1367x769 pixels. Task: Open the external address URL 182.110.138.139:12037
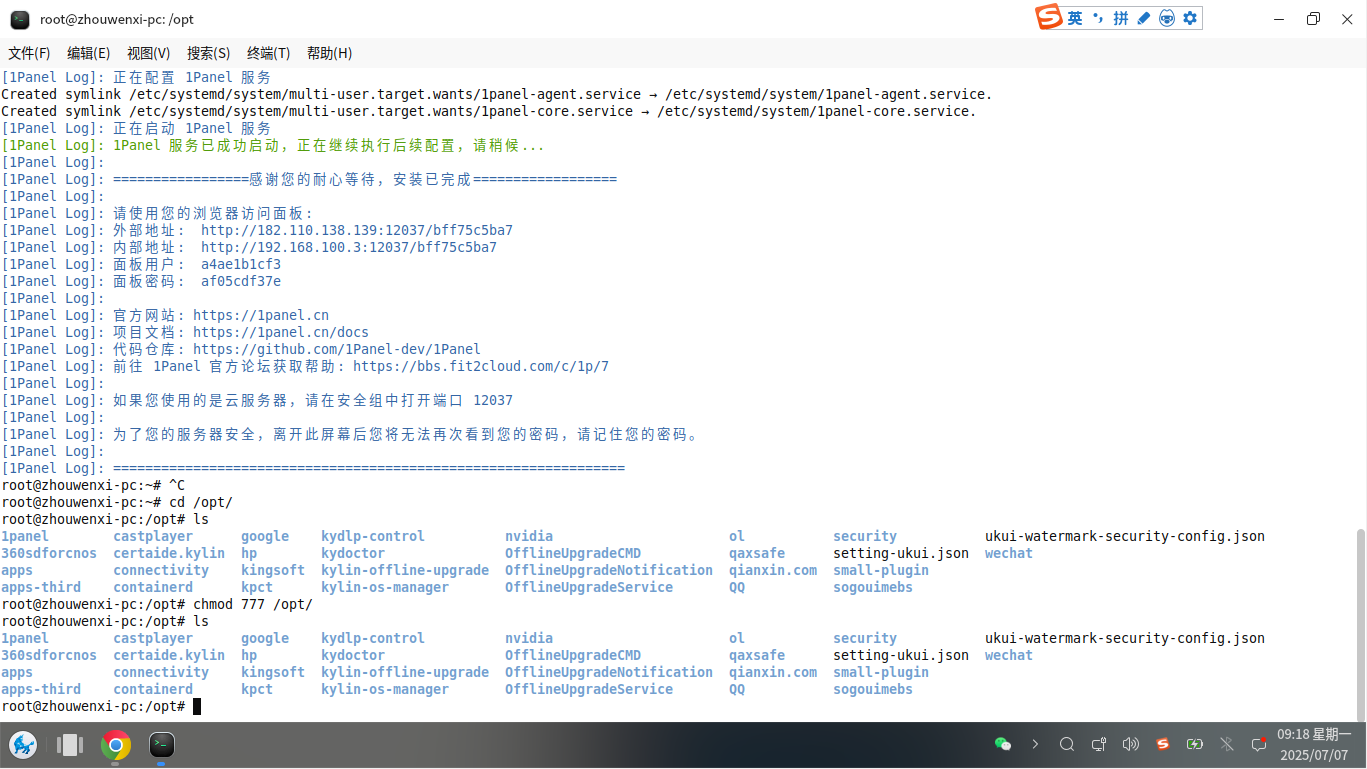point(357,230)
